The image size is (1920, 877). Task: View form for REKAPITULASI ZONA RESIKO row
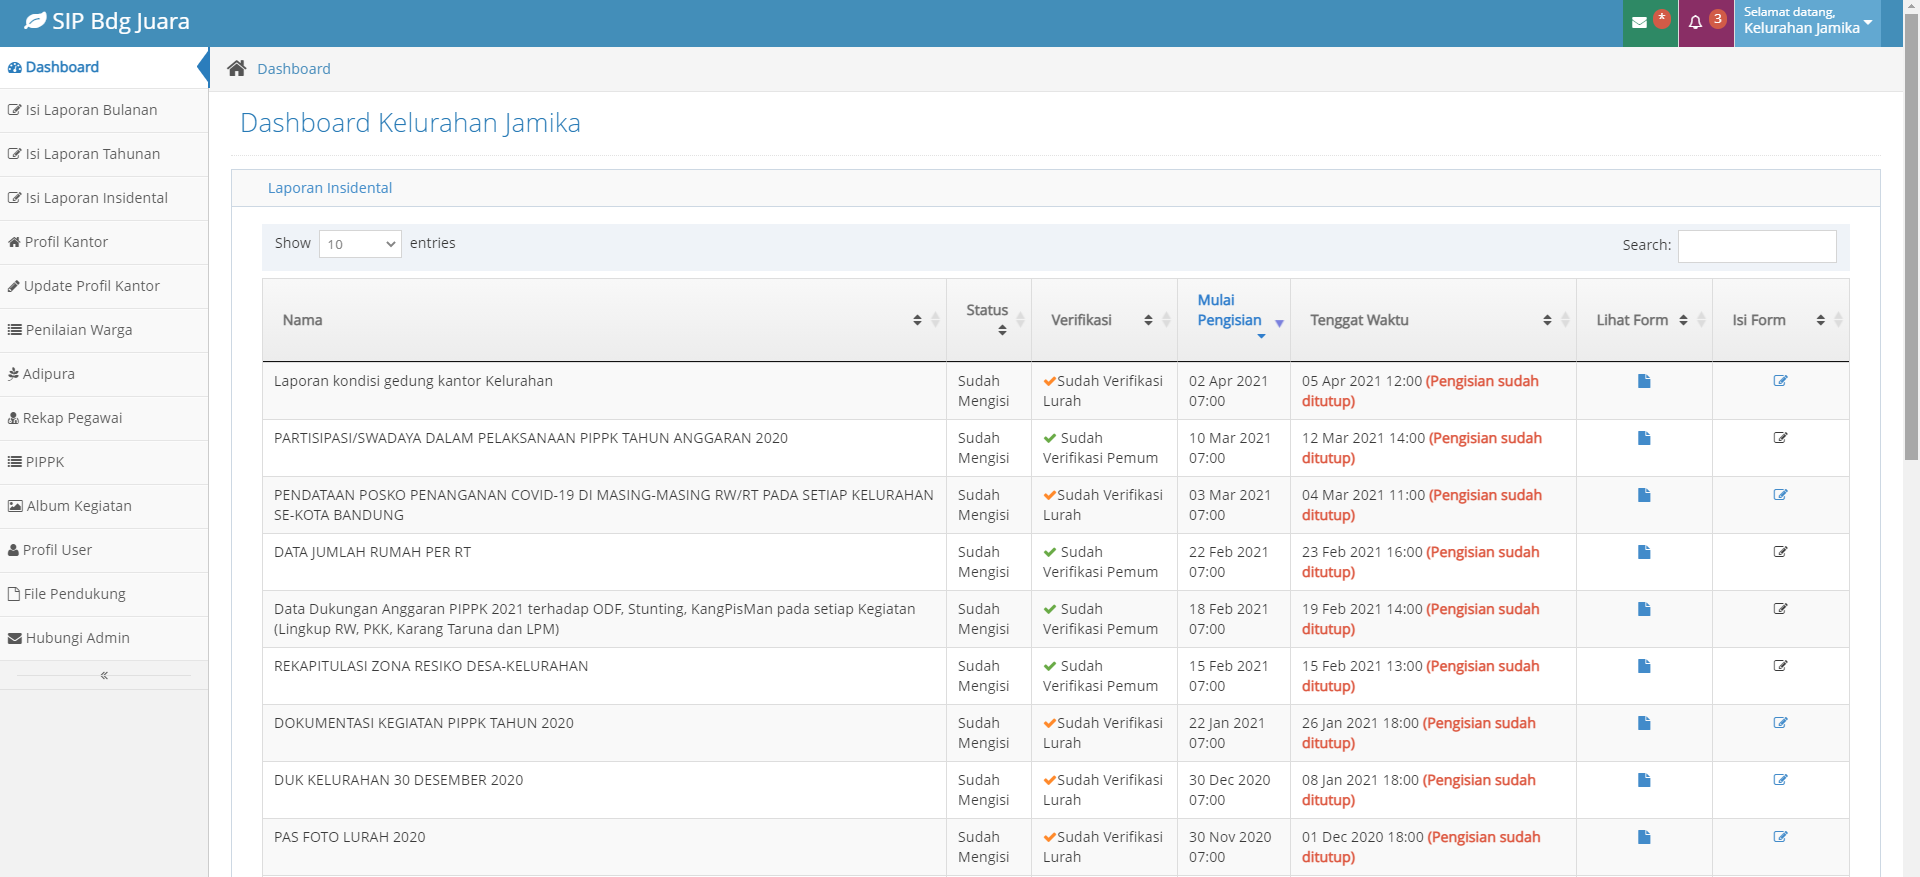[1644, 666]
